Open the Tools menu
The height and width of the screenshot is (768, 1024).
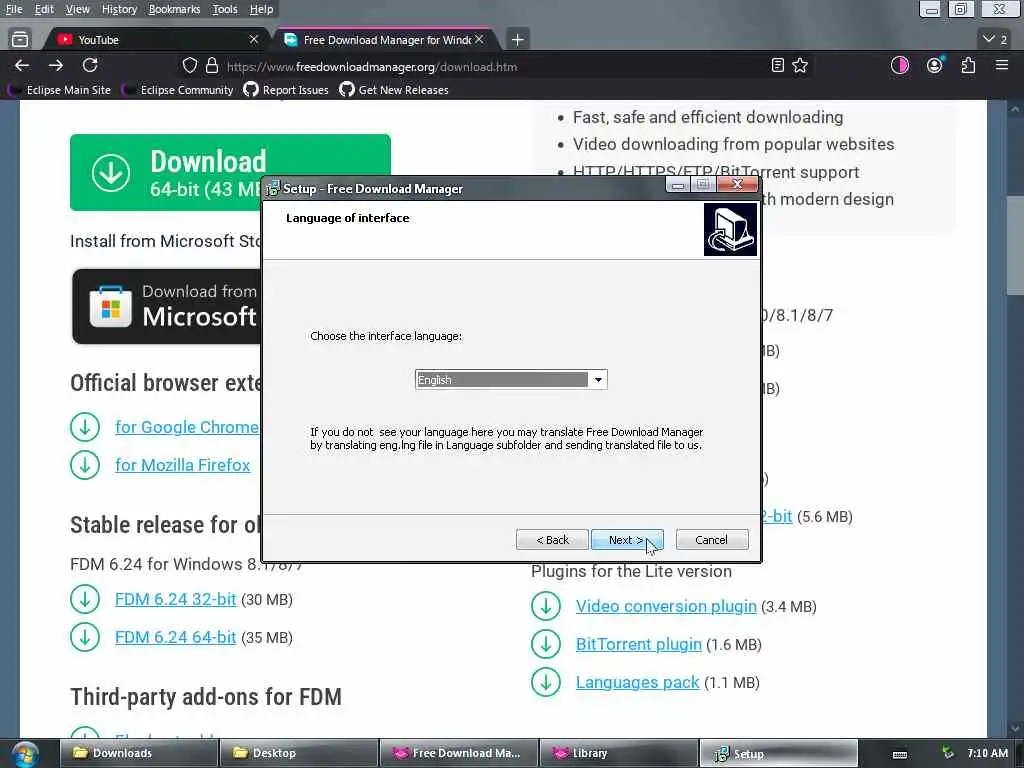point(225,9)
